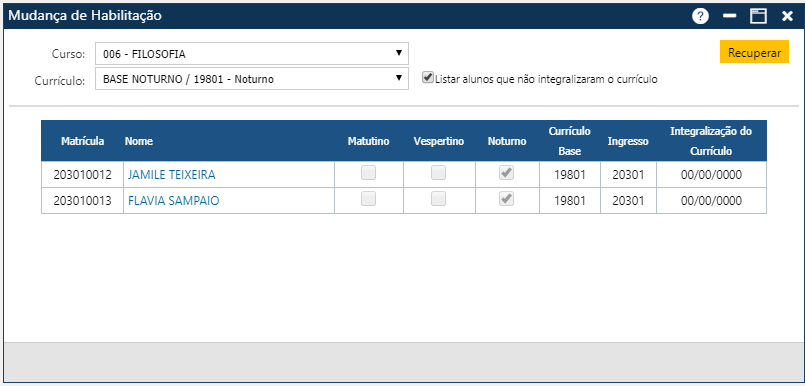This screenshot has height=386, width=805.
Task: Select matrícula cell 203010012
Action: point(82,175)
